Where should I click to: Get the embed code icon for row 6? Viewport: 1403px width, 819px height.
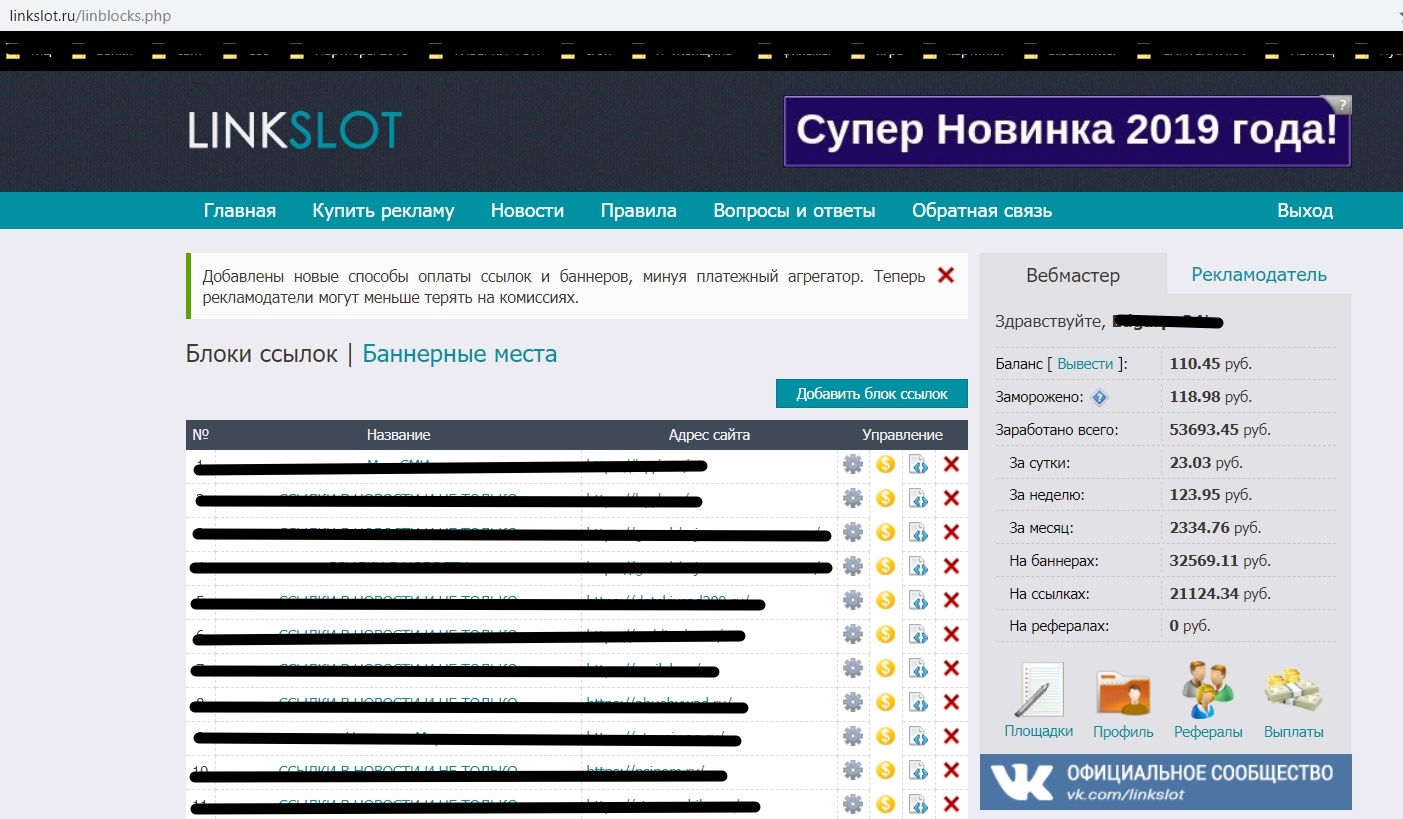pyautogui.click(x=918, y=634)
